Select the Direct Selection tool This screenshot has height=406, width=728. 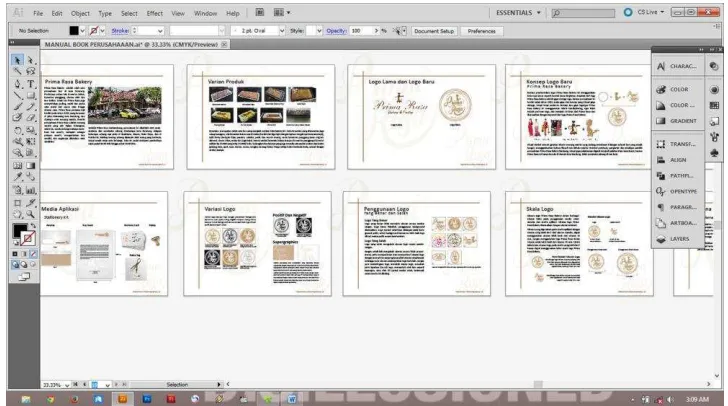[x=31, y=60]
